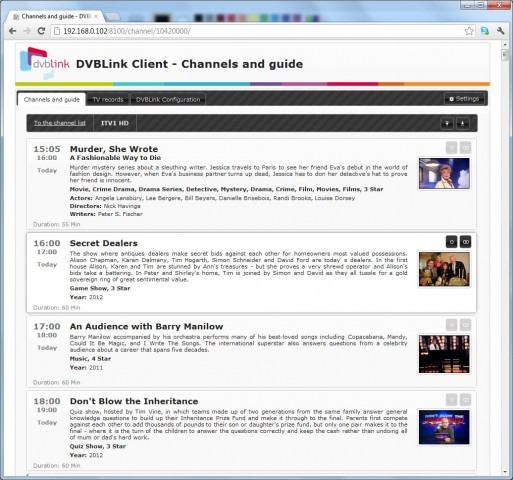This screenshot has width=513, height=480.
Task: Click the 16:00 start time of Secret Dealers
Action: [x=47, y=243]
